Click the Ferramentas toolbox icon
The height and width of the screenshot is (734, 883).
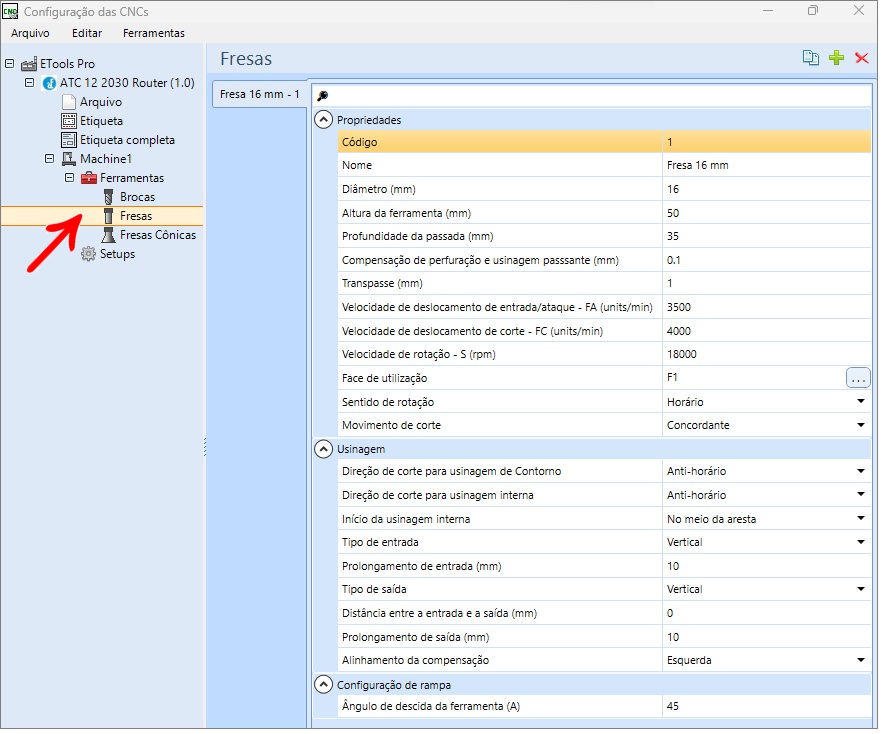(89, 179)
